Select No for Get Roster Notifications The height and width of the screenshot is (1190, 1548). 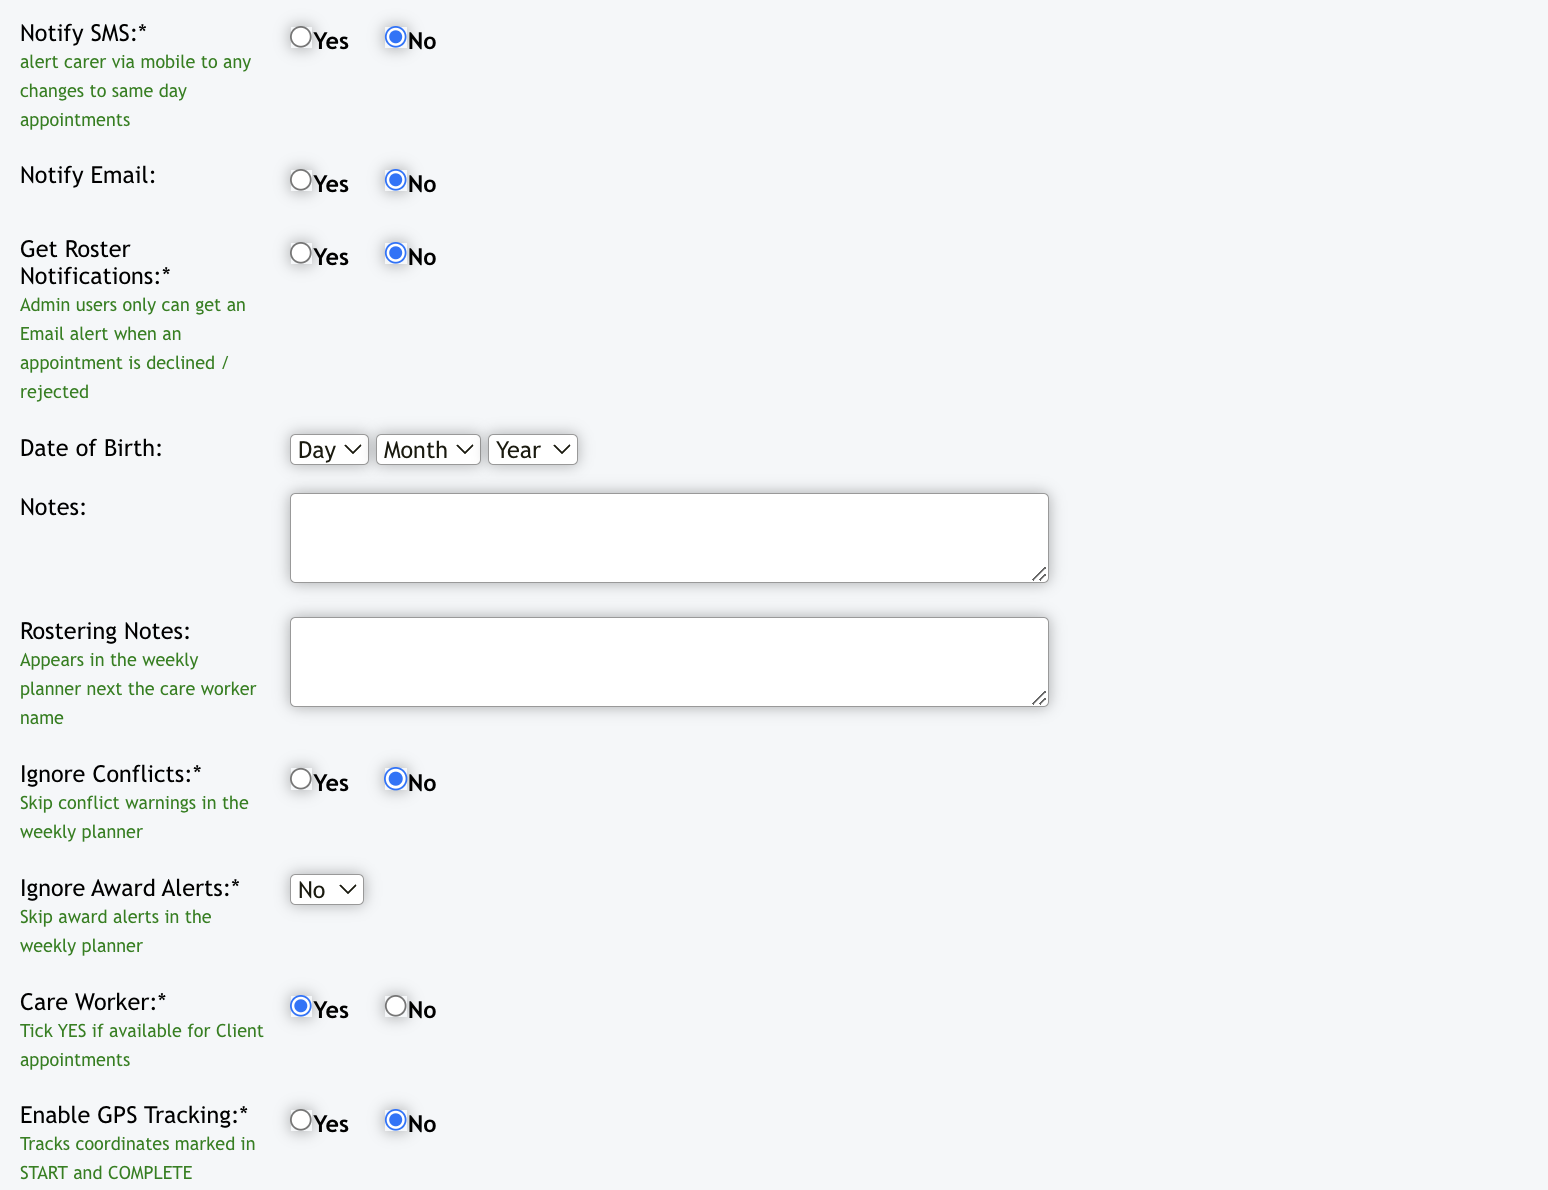pos(396,254)
